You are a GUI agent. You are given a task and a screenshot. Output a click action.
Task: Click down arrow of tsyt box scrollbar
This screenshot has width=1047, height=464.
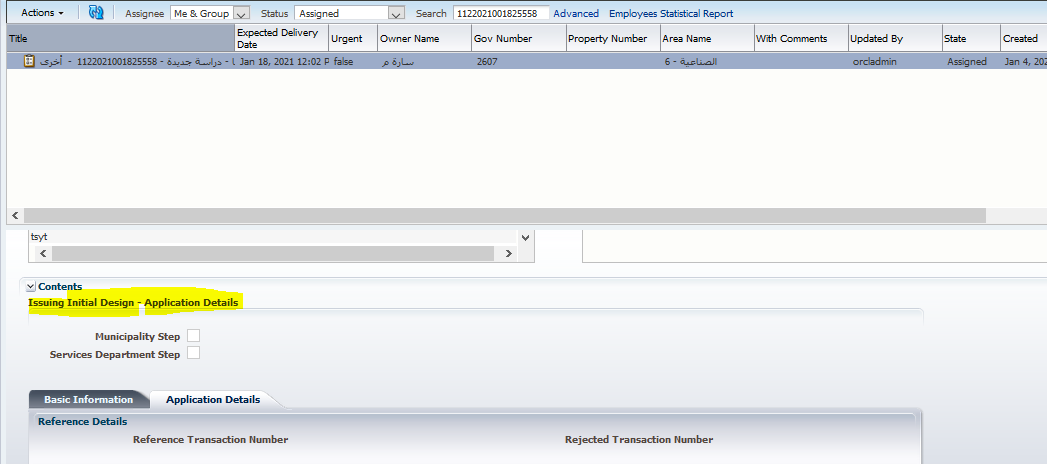tap(525, 237)
